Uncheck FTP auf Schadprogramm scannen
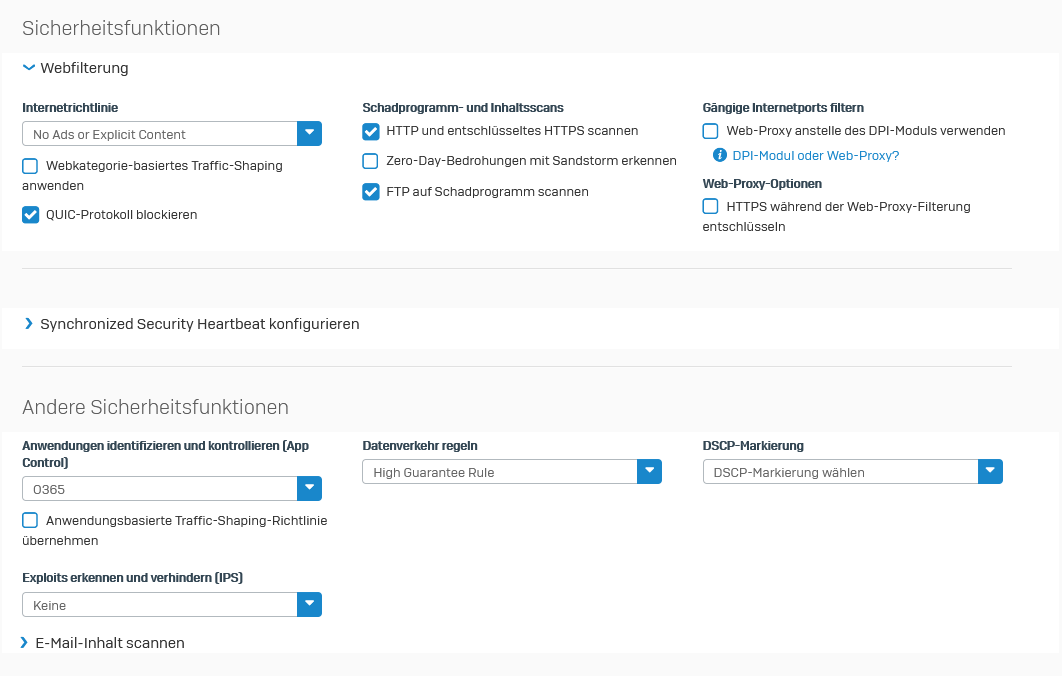The width and height of the screenshot is (1062, 676). click(370, 192)
